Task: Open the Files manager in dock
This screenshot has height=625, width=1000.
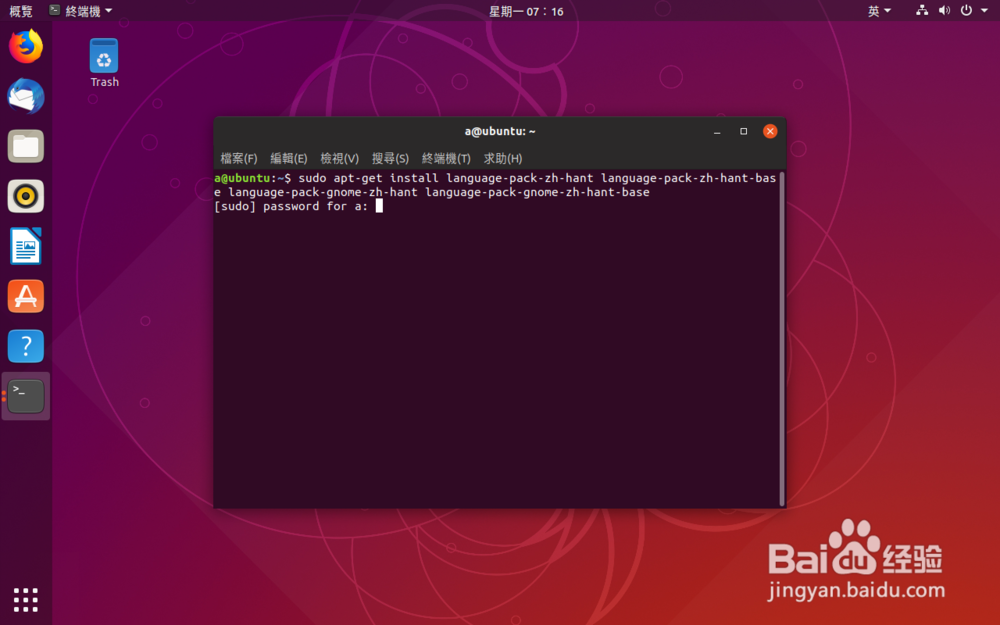Action: (x=26, y=146)
